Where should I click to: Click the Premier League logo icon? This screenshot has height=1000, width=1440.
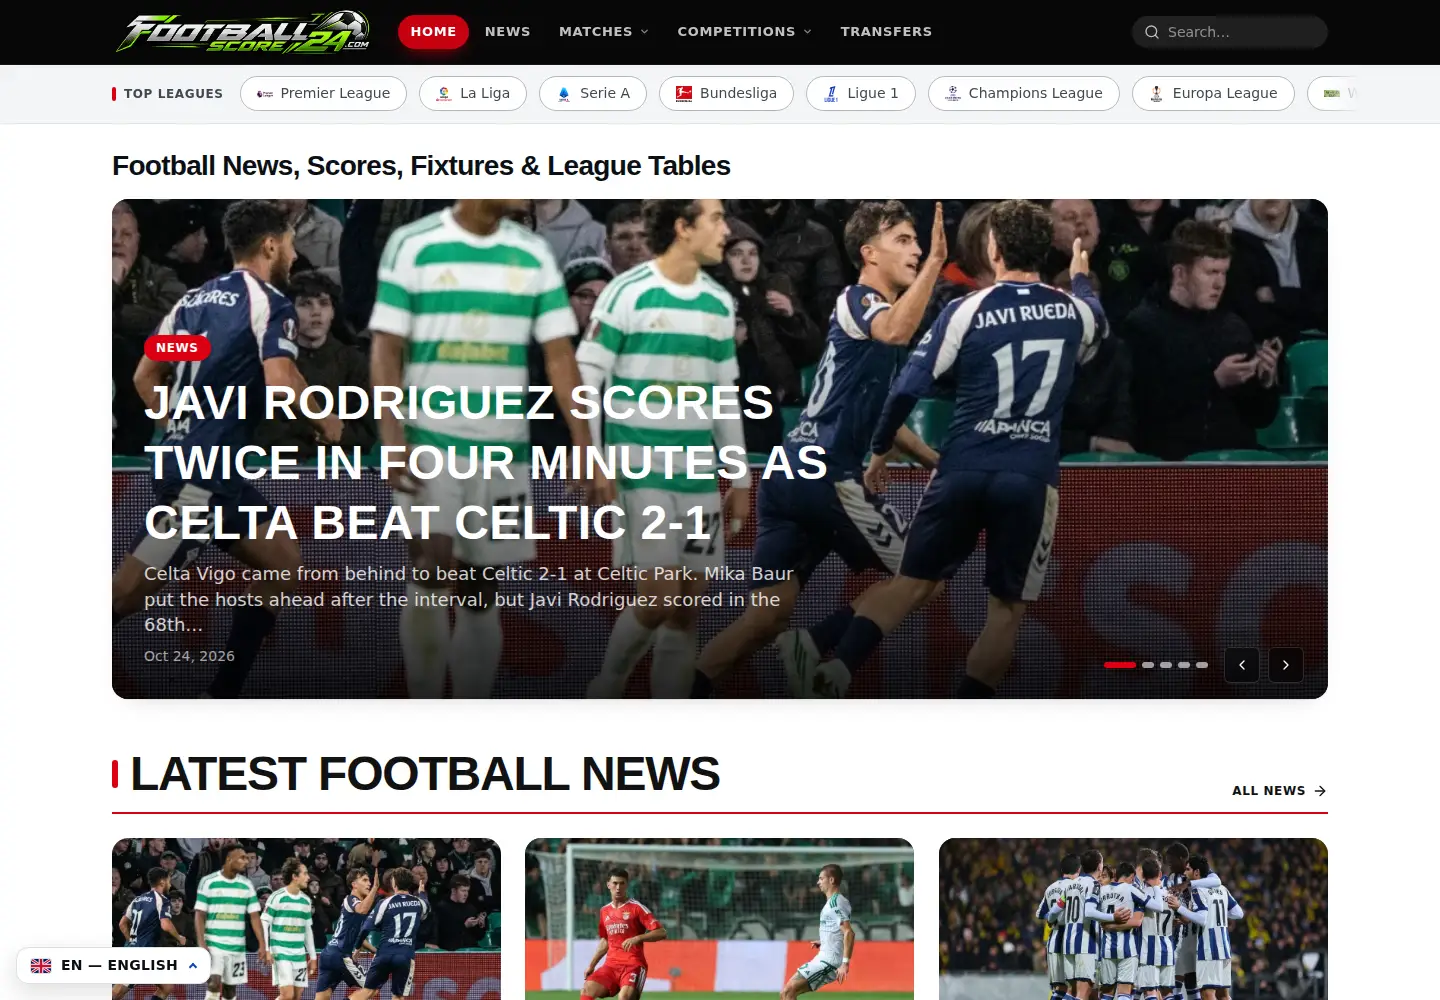click(265, 94)
